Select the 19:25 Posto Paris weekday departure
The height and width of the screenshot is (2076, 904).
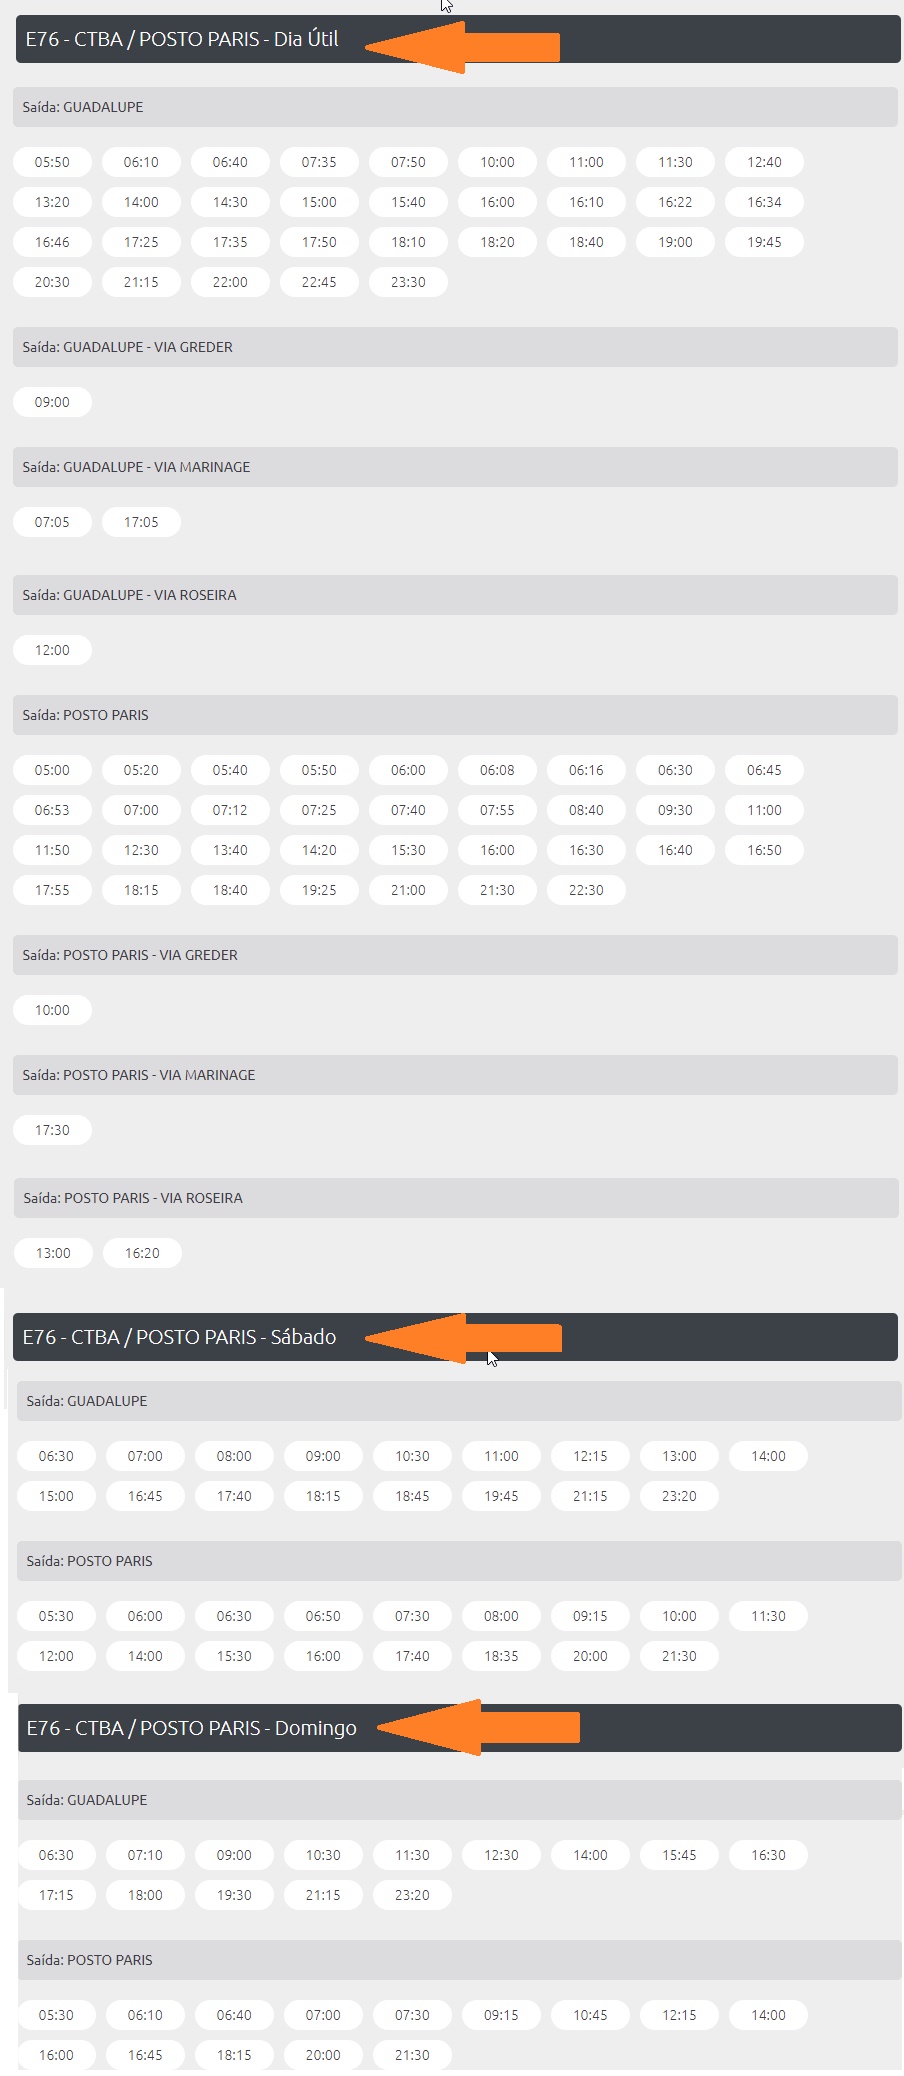pyautogui.click(x=319, y=890)
